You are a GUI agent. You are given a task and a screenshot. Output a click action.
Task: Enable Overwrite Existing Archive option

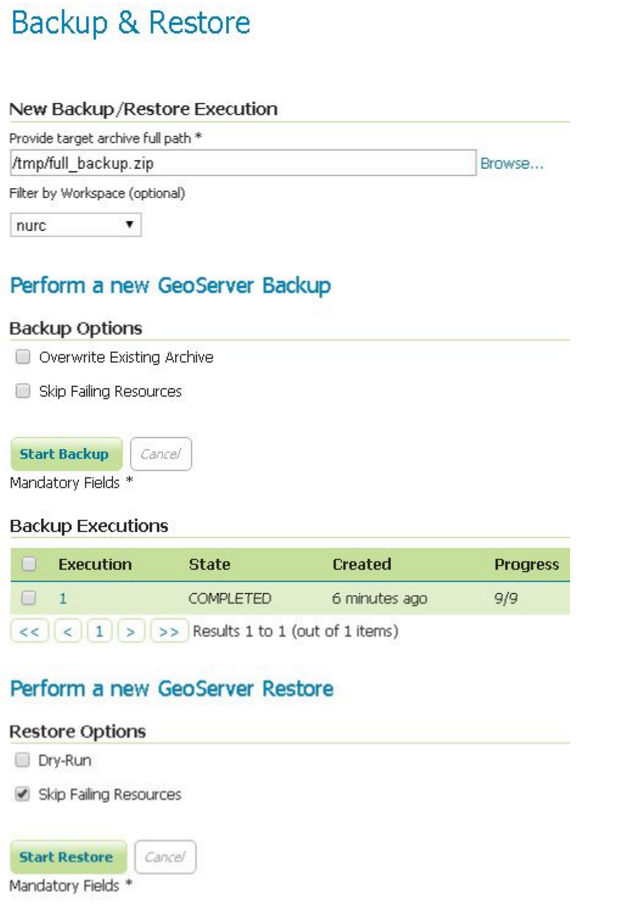tap(23, 357)
